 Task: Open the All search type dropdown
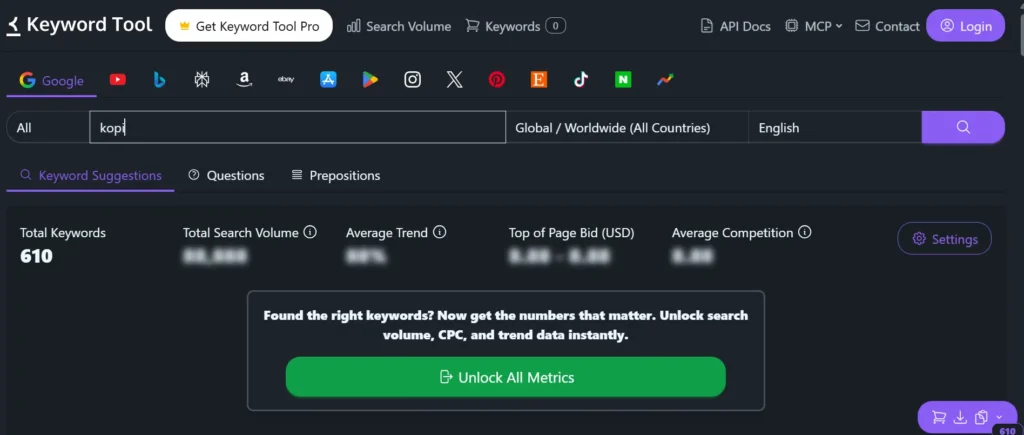[x=48, y=128]
